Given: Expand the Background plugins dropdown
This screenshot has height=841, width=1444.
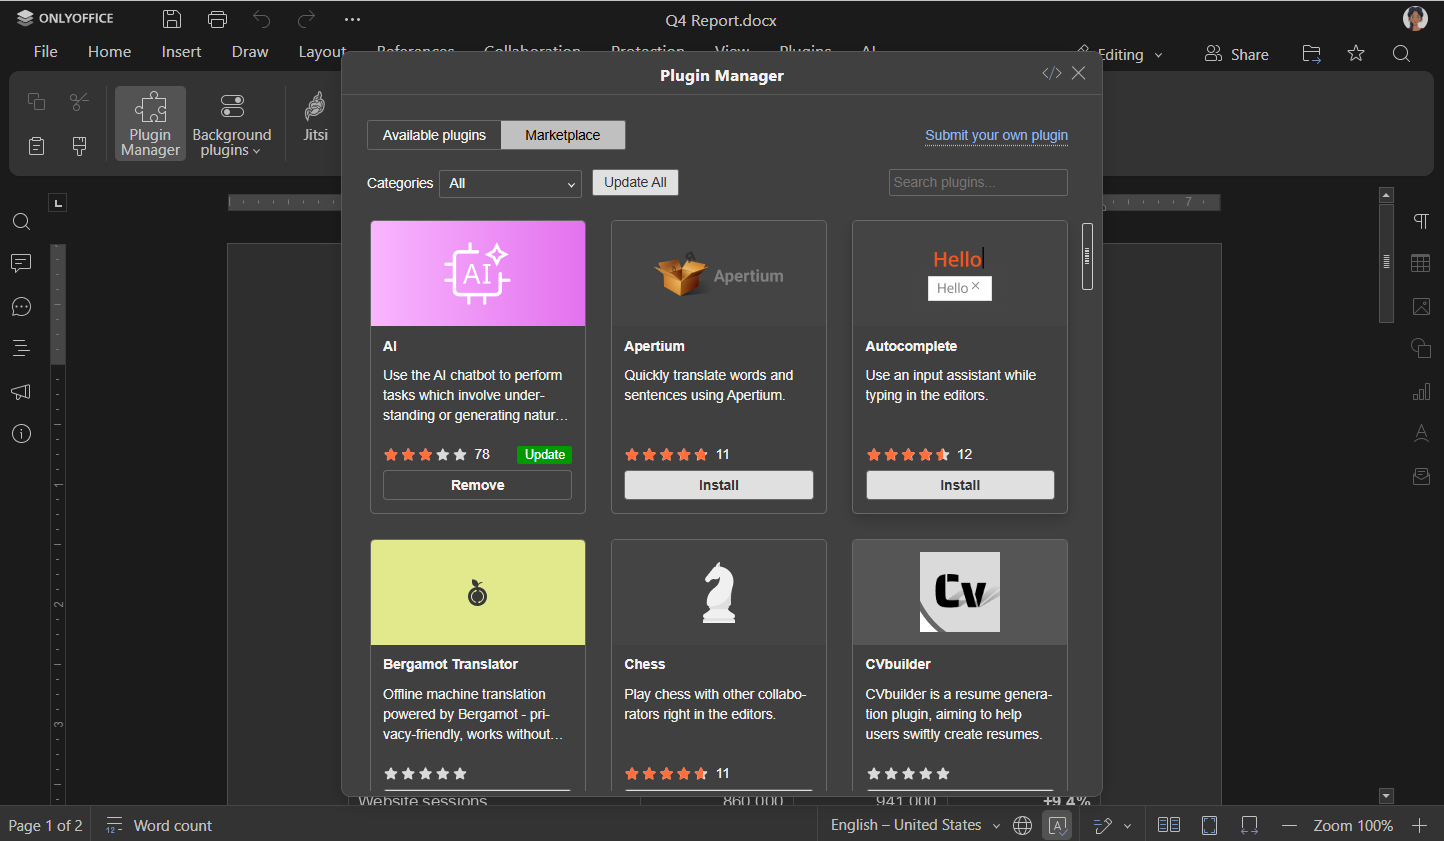Looking at the screenshot, I should (232, 122).
